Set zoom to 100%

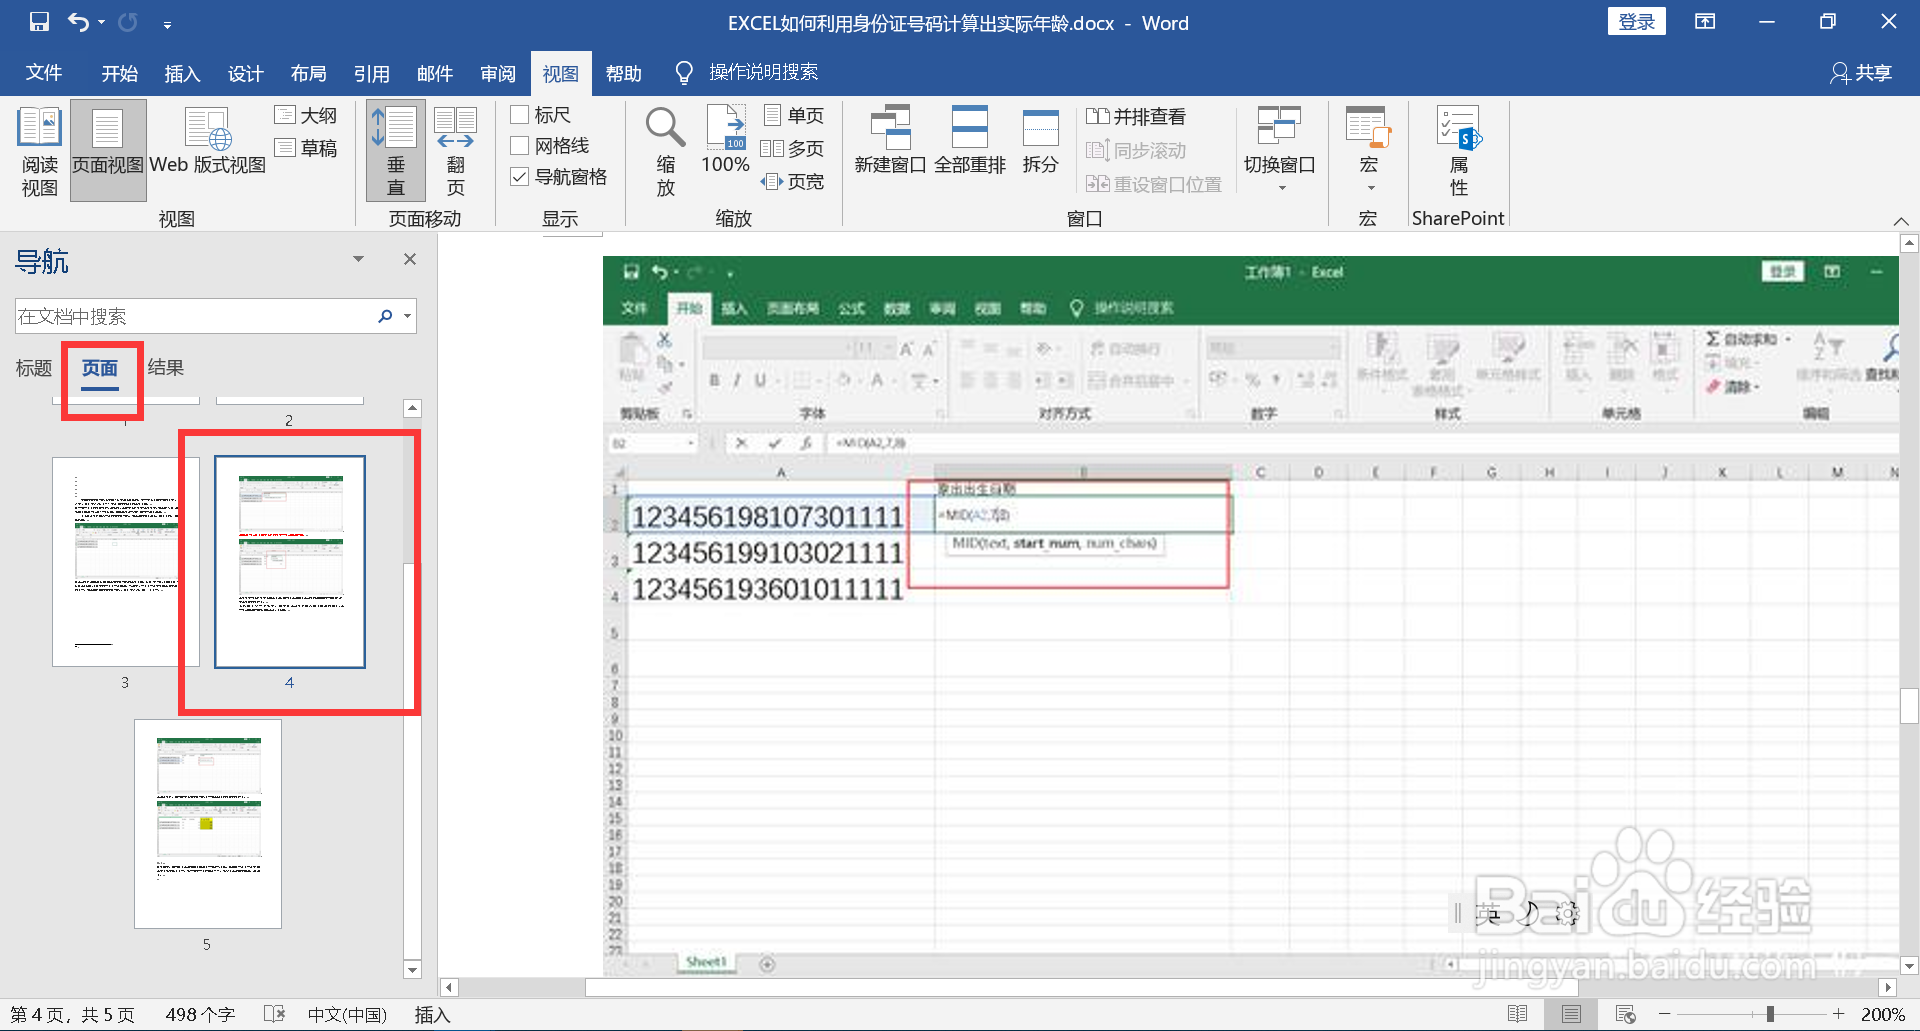726,140
